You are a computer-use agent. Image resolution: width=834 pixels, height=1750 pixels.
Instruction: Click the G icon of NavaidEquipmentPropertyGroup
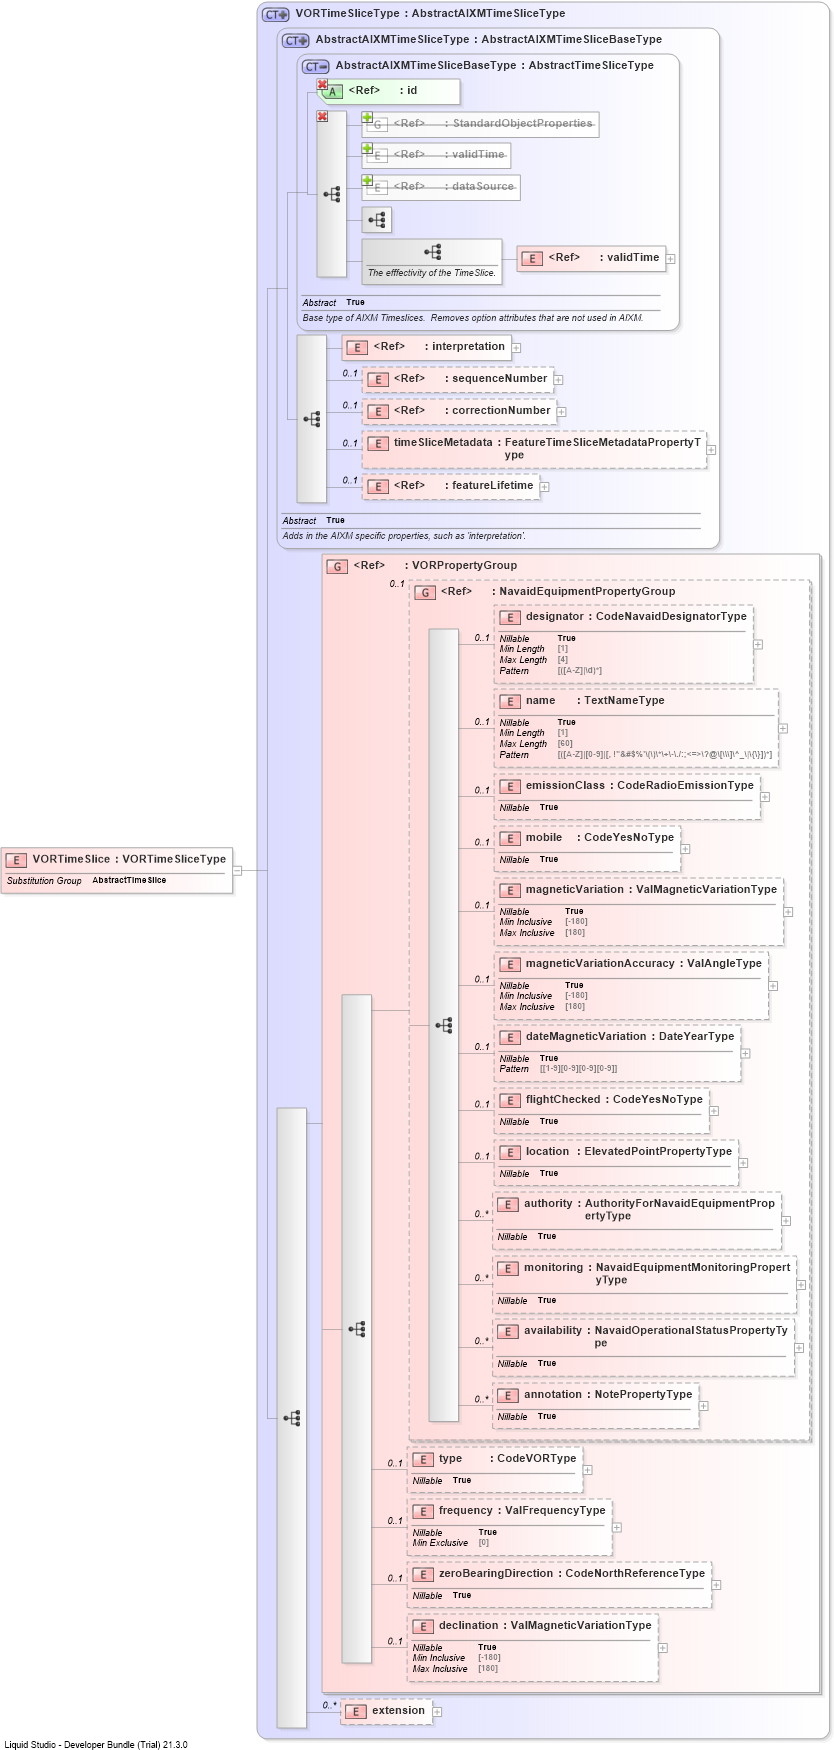425,592
